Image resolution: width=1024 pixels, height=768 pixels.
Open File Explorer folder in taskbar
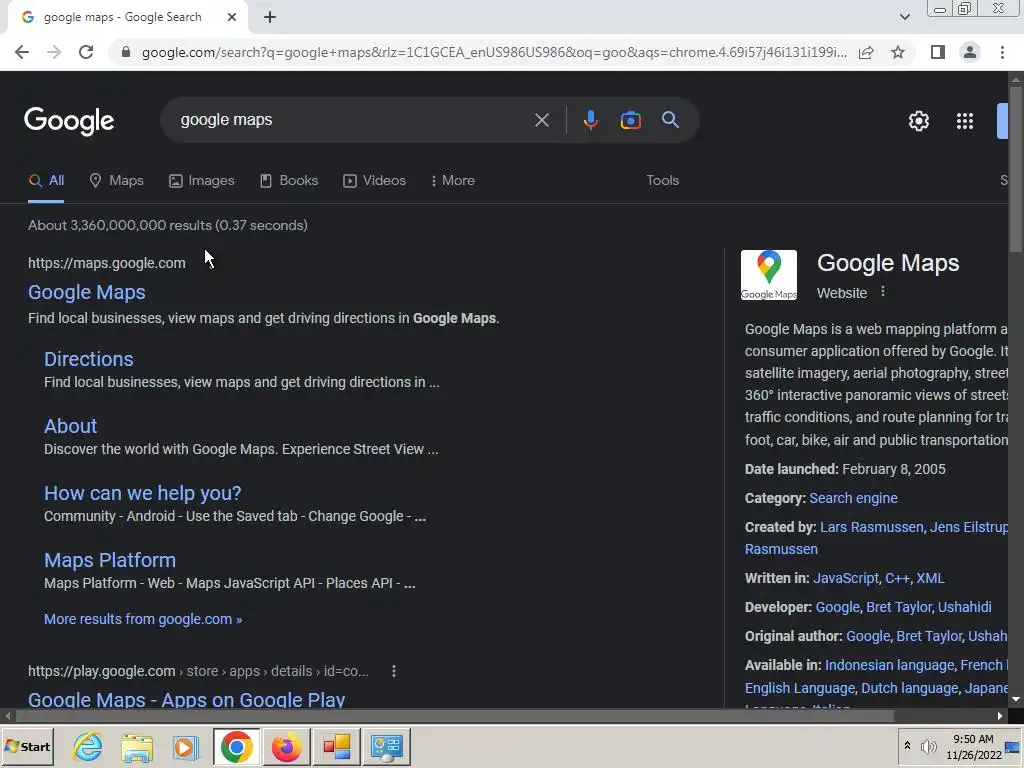(137, 747)
